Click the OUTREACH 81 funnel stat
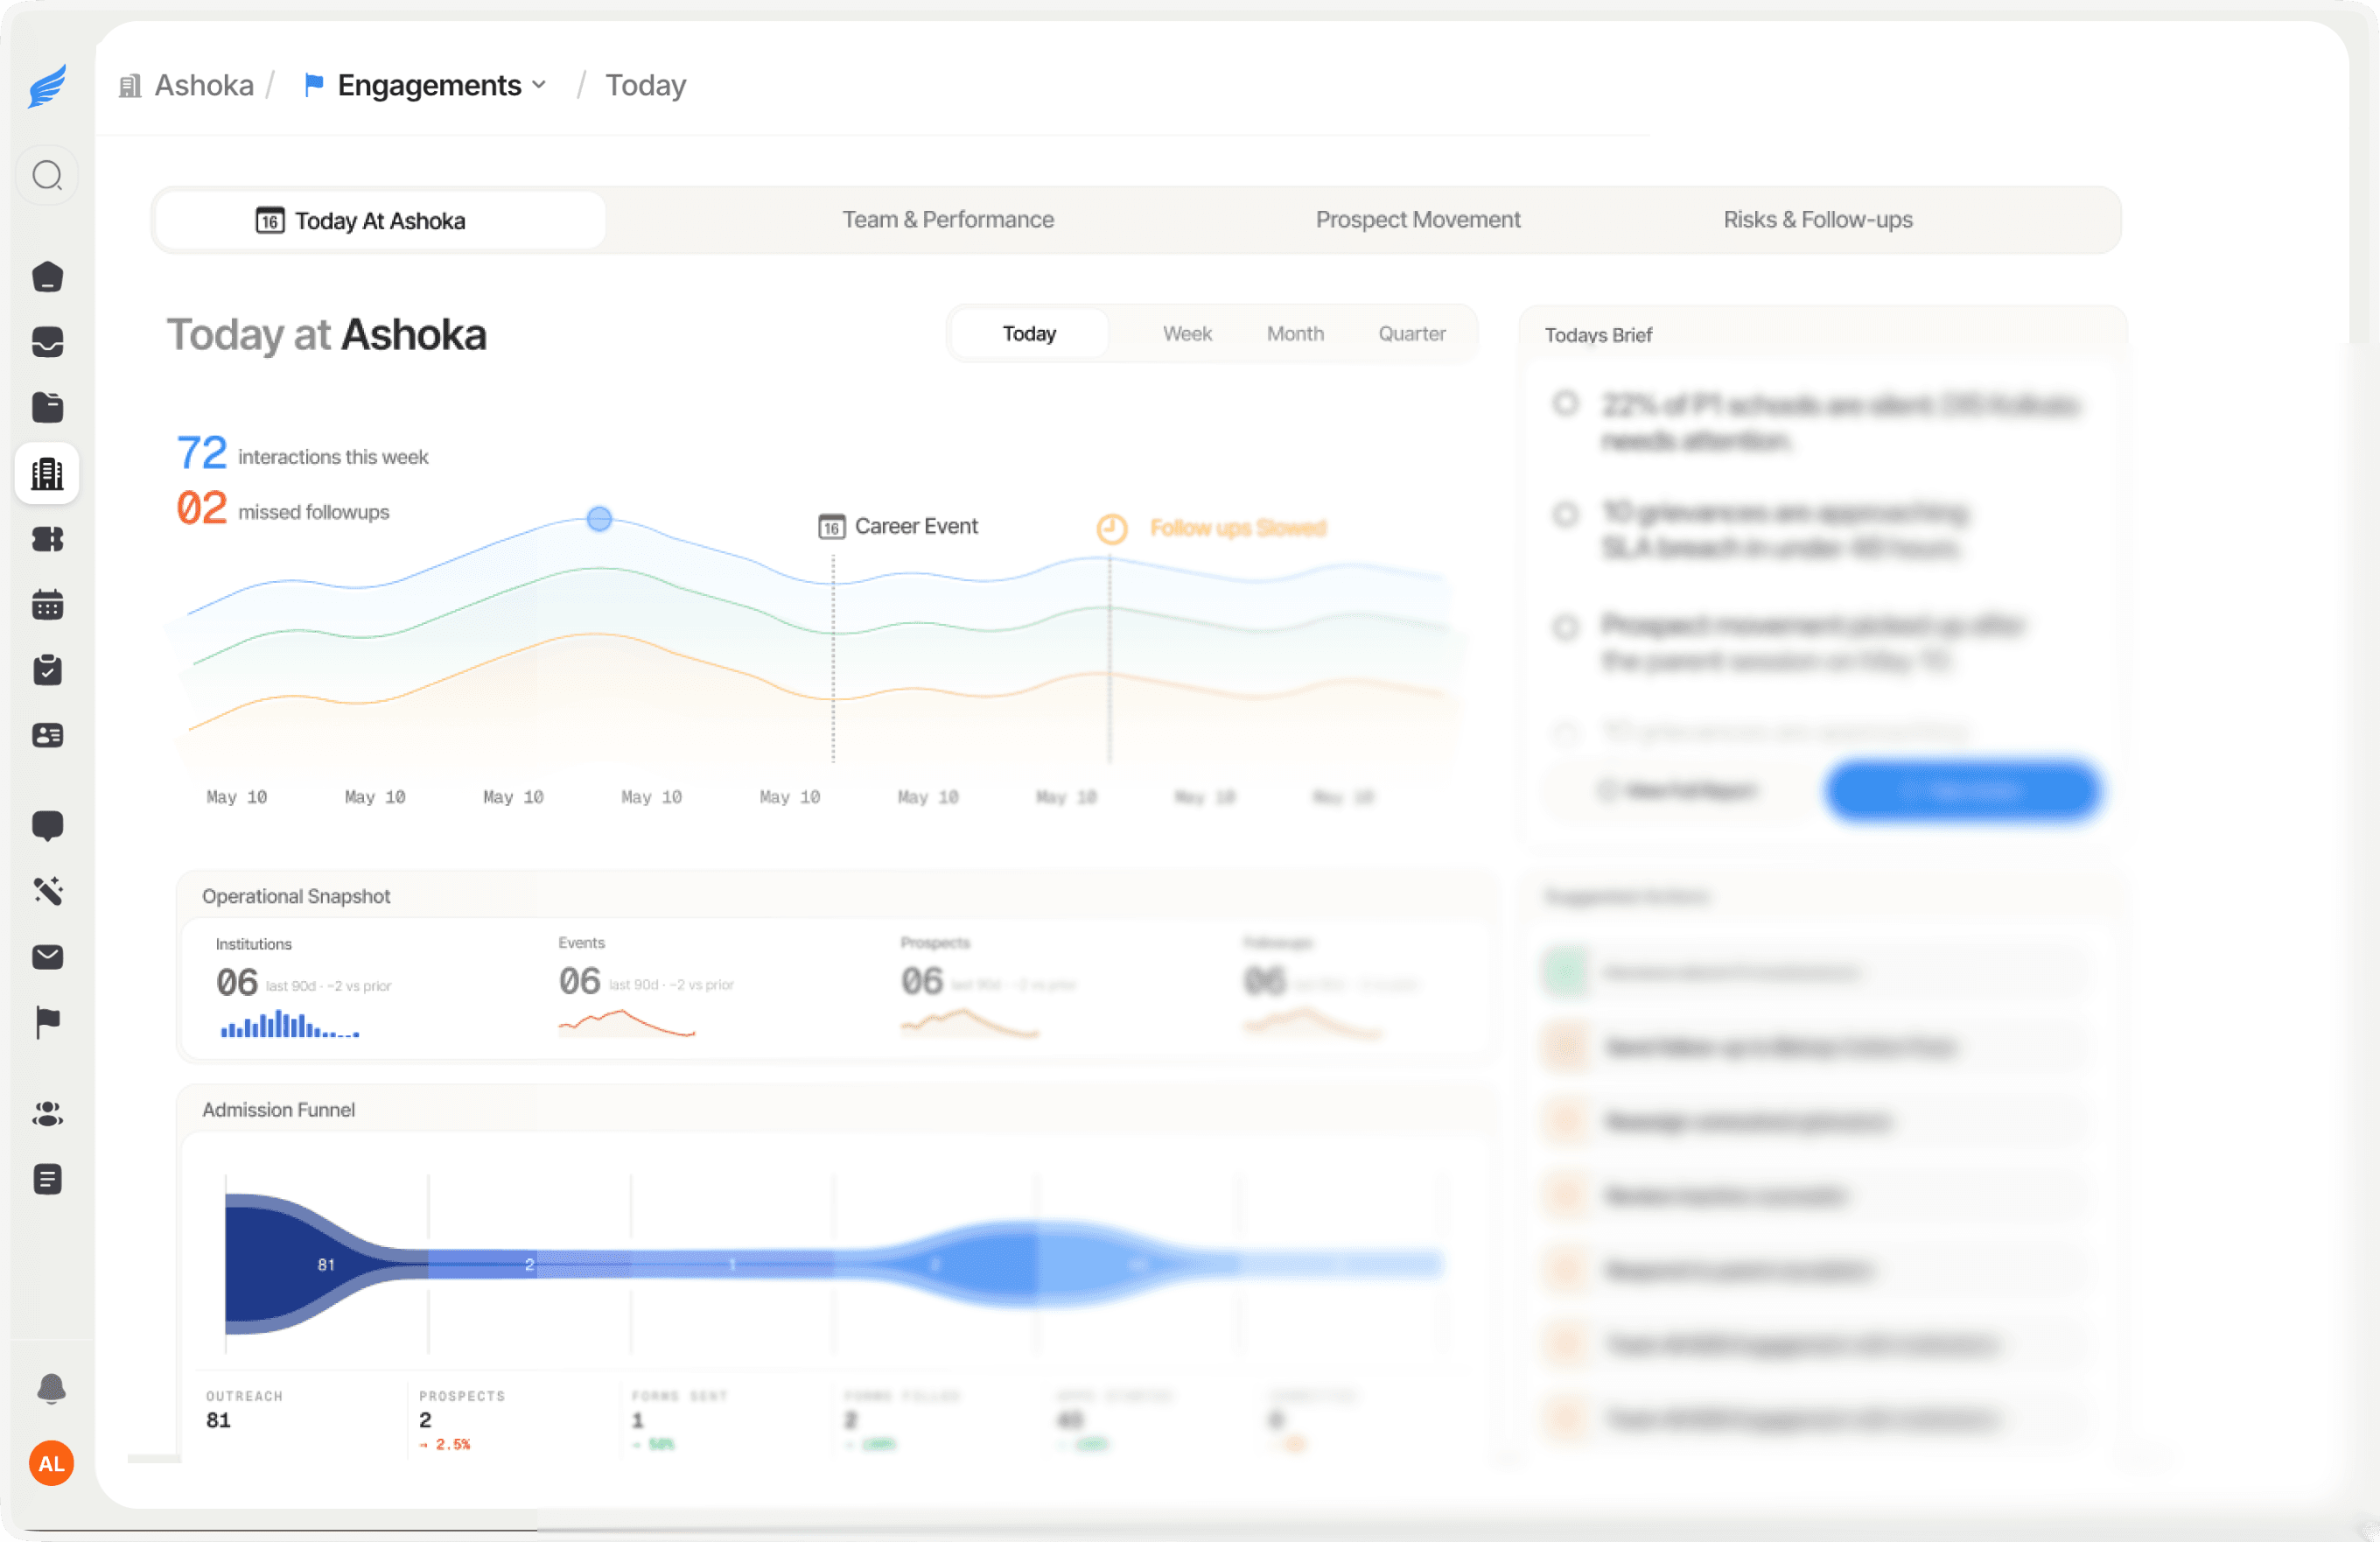This screenshot has width=2380, height=1542. click(x=244, y=1409)
